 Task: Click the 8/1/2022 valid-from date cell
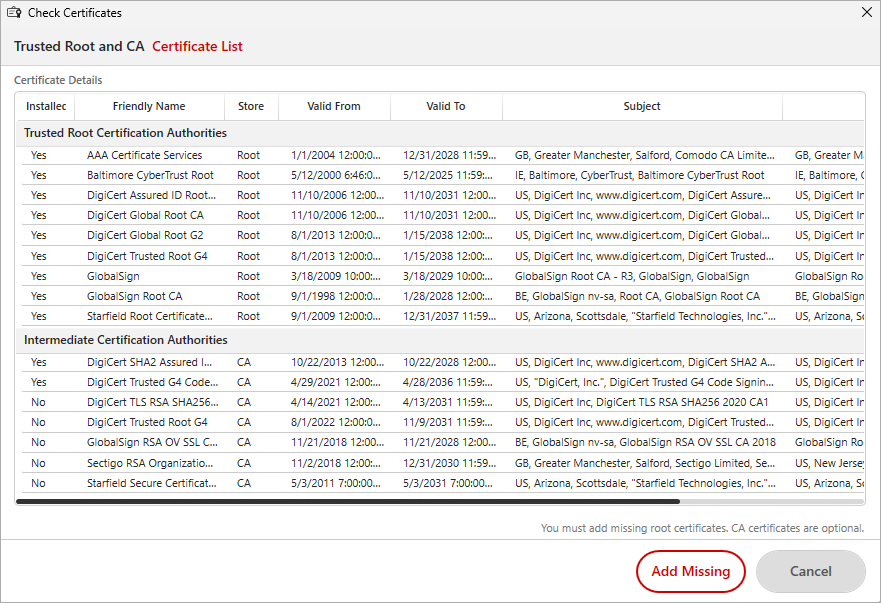(335, 423)
